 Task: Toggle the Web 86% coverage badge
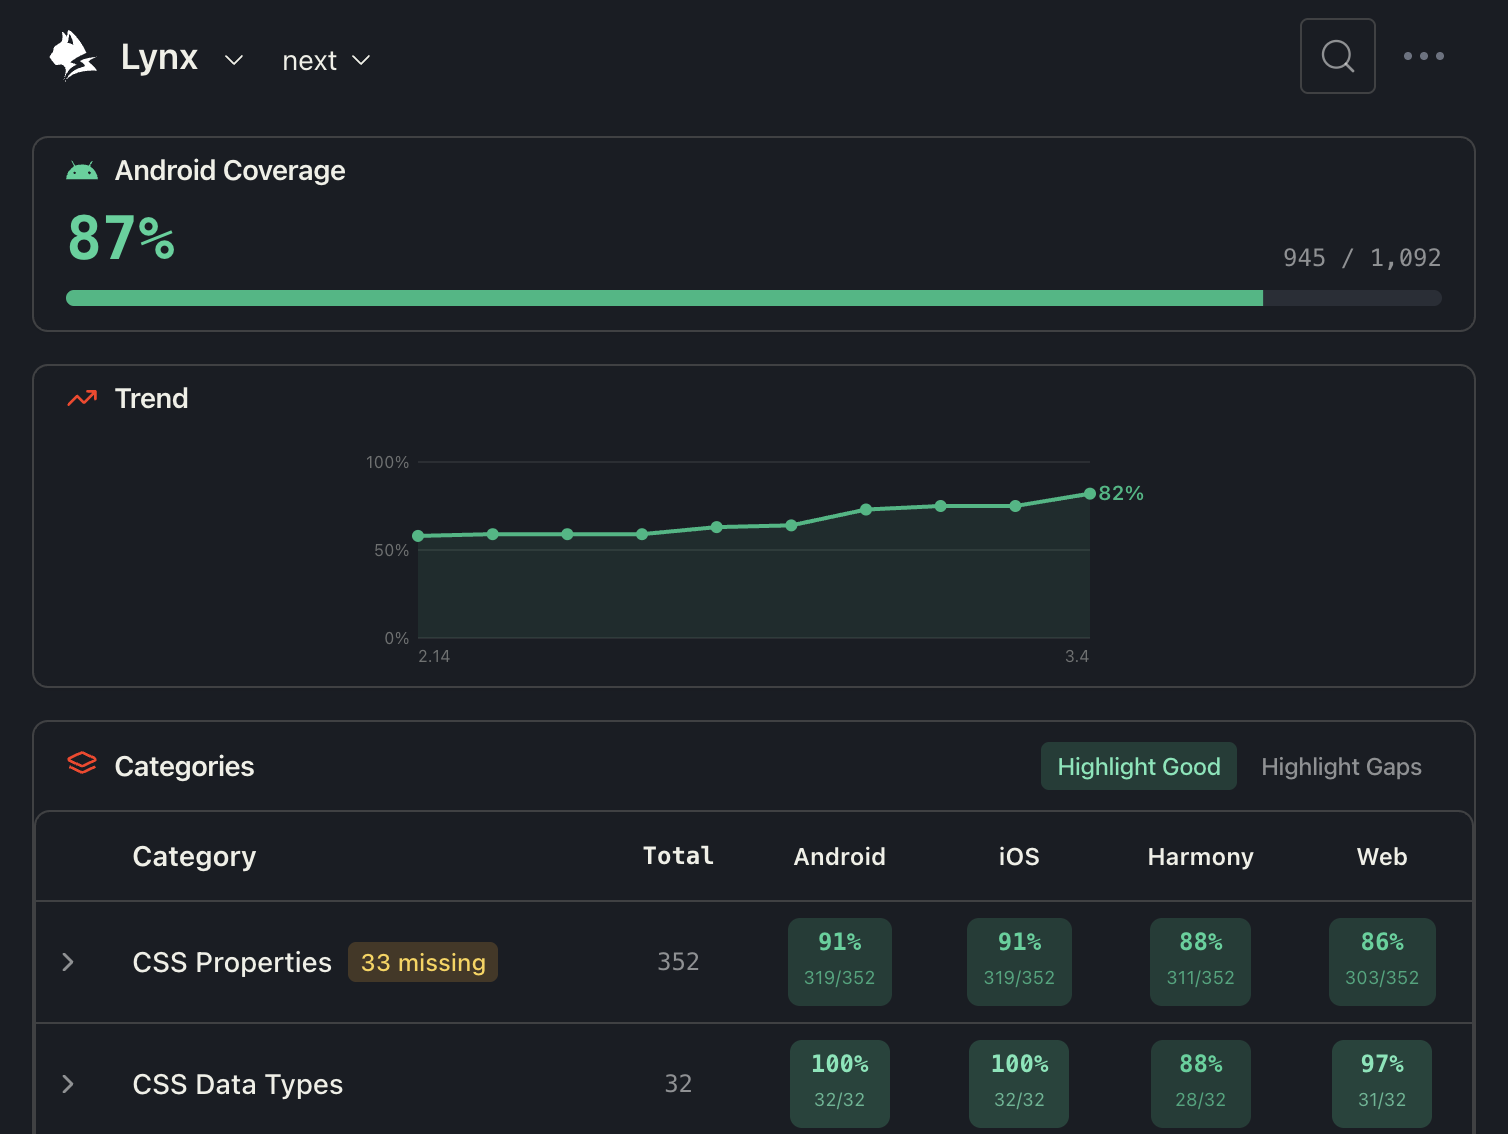(x=1382, y=961)
